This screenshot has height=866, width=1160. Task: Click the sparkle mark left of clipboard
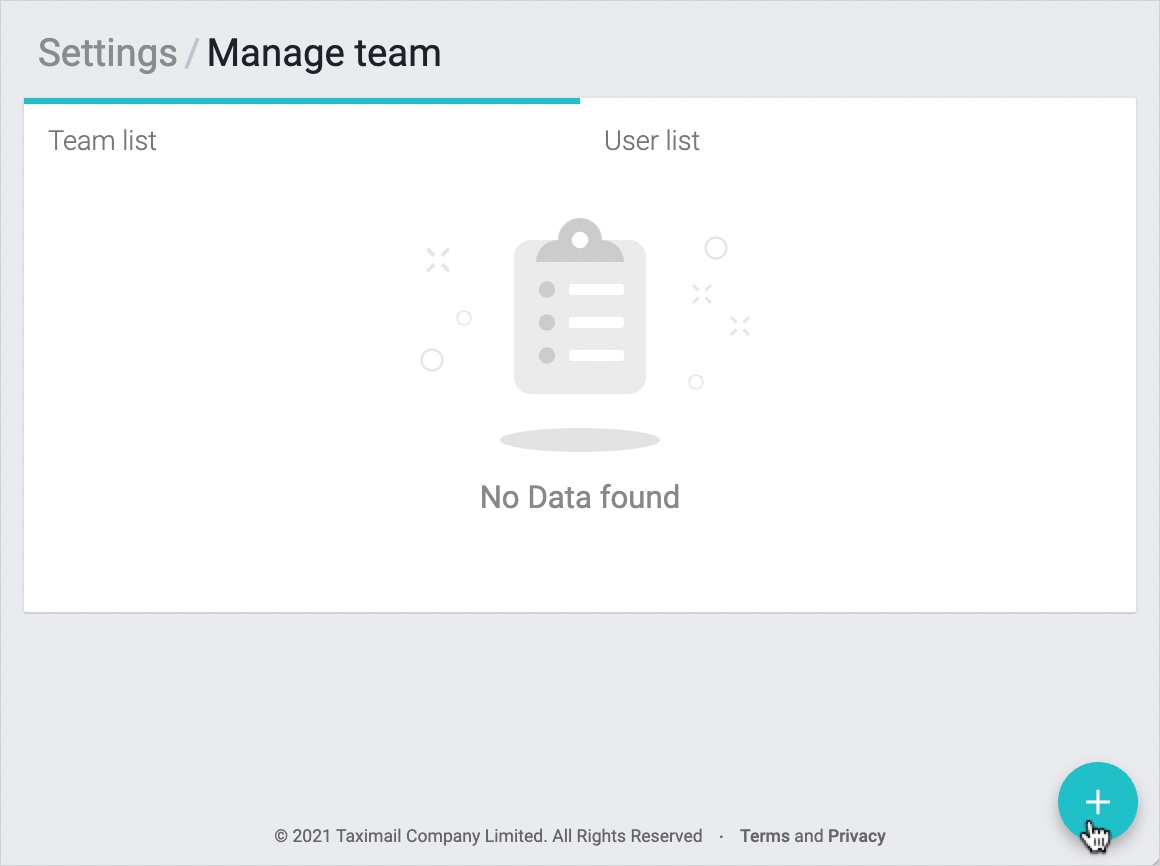[438, 260]
